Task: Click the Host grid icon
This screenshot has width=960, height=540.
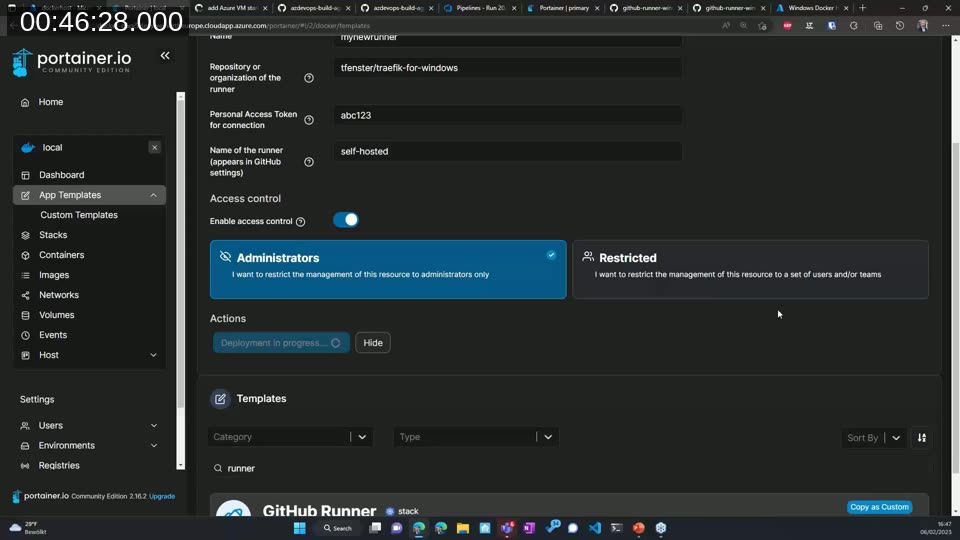Action: (25, 355)
